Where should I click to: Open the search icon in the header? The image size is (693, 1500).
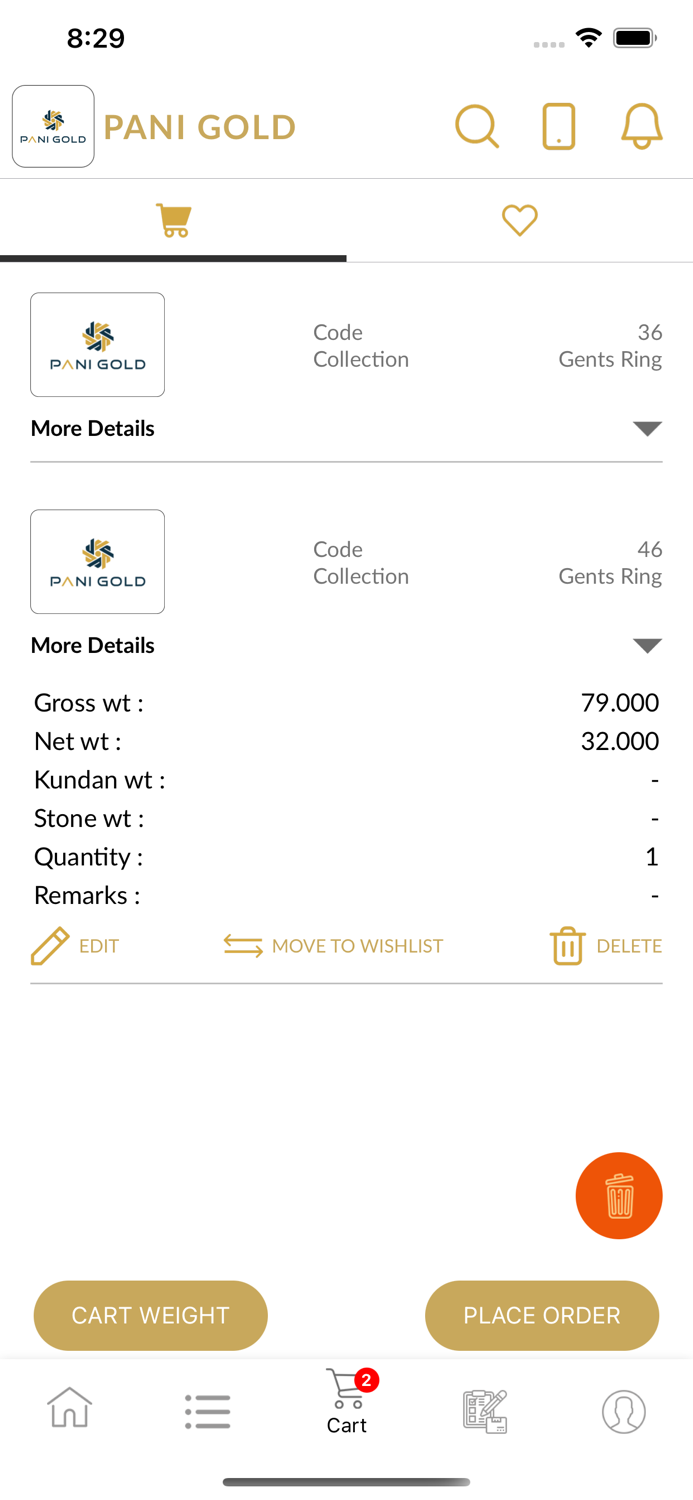point(477,126)
